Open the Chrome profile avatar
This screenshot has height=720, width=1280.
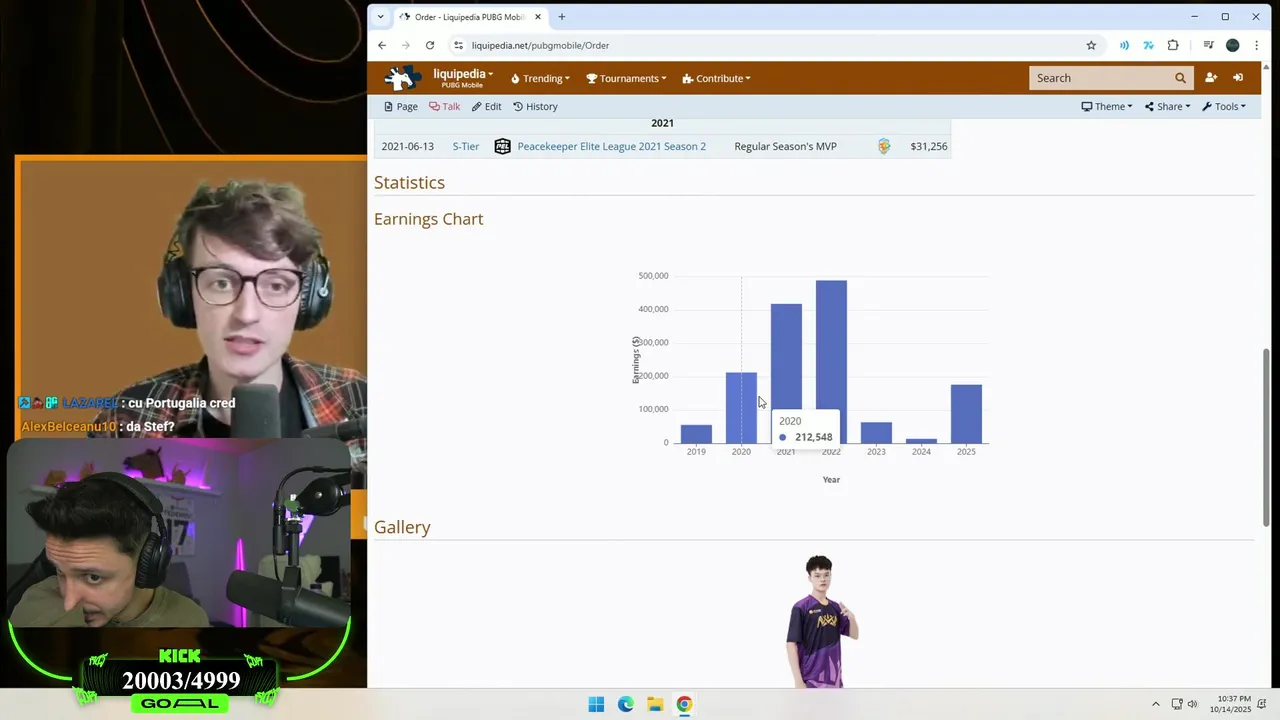1232,45
